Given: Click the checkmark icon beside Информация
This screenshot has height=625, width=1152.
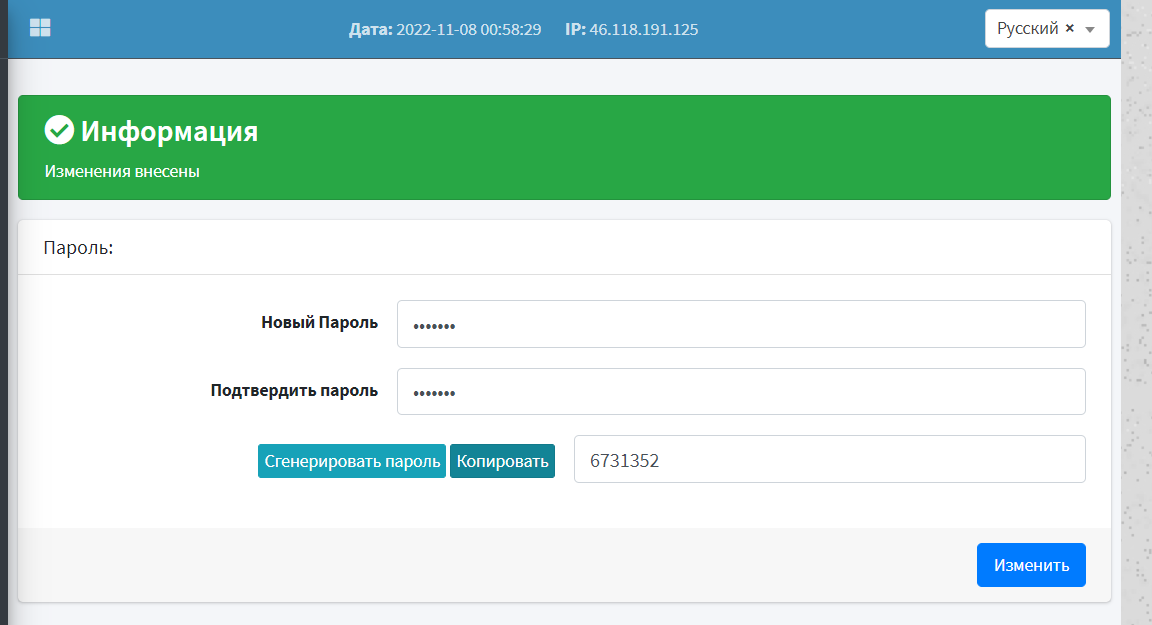Looking at the screenshot, I should pyautogui.click(x=59, y=130).
